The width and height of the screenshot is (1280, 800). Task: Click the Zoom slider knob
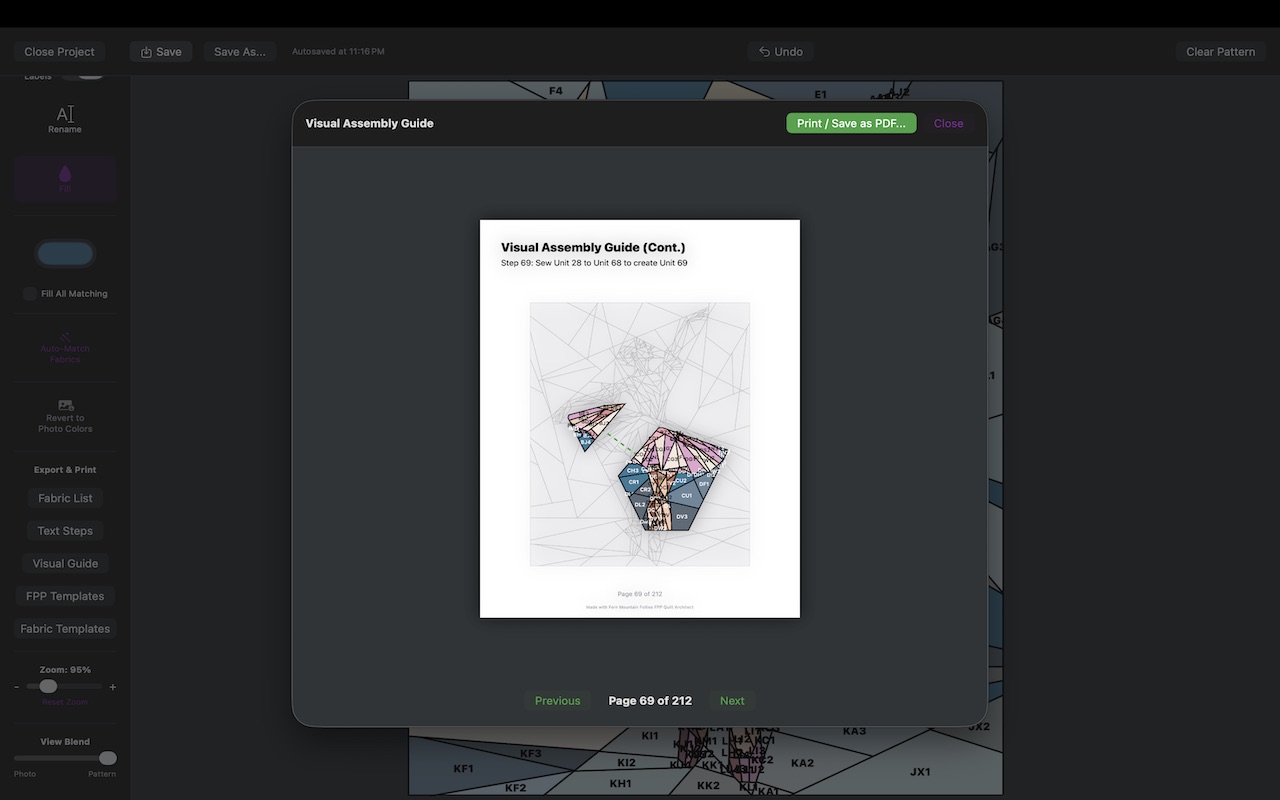point(48,686)
